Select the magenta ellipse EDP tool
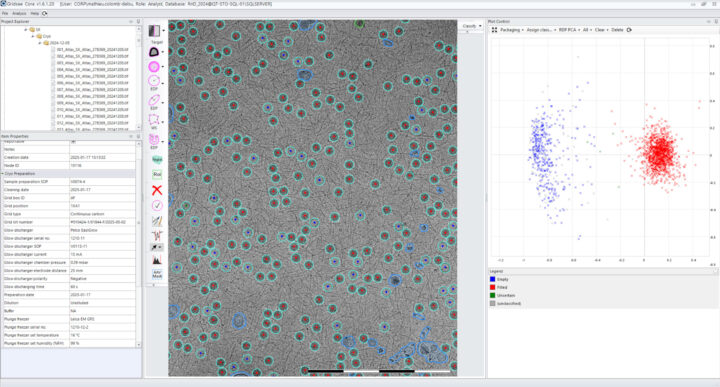Image resolution: width=720 pixels, height=387 pixels. click(154, 100)
